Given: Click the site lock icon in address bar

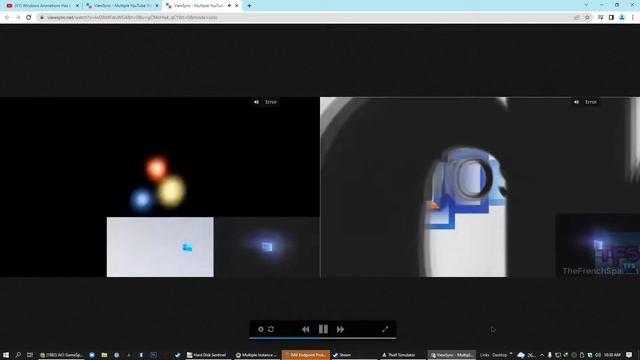Looking at the screenshot, I should click(x=42, y=18).
